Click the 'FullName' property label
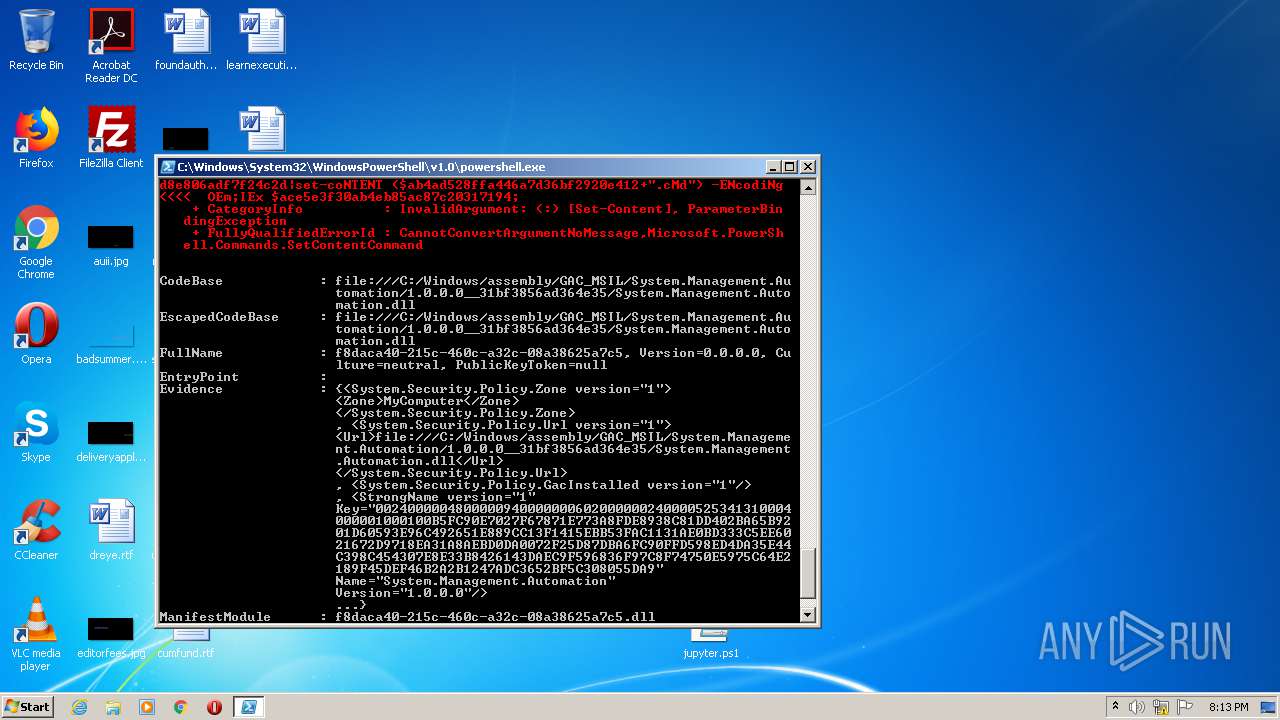Viewport: 1280px width, 720px height. pos(191,353)
